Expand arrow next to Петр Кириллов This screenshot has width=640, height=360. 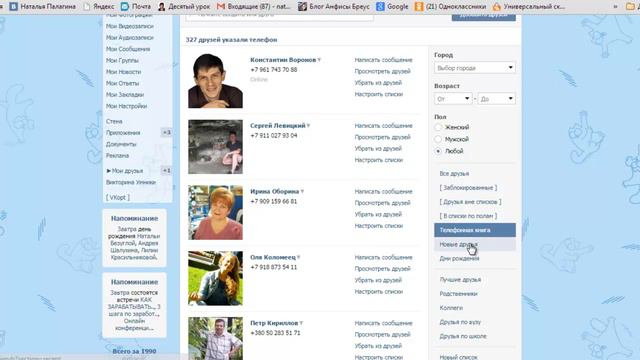[301, 323]
